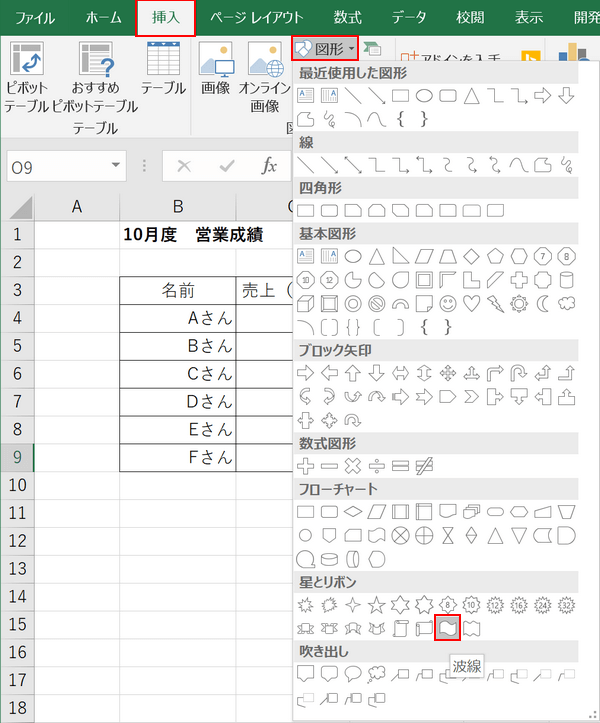
Task: Pick the Heart basic shape
Action: tap(471, 303)
